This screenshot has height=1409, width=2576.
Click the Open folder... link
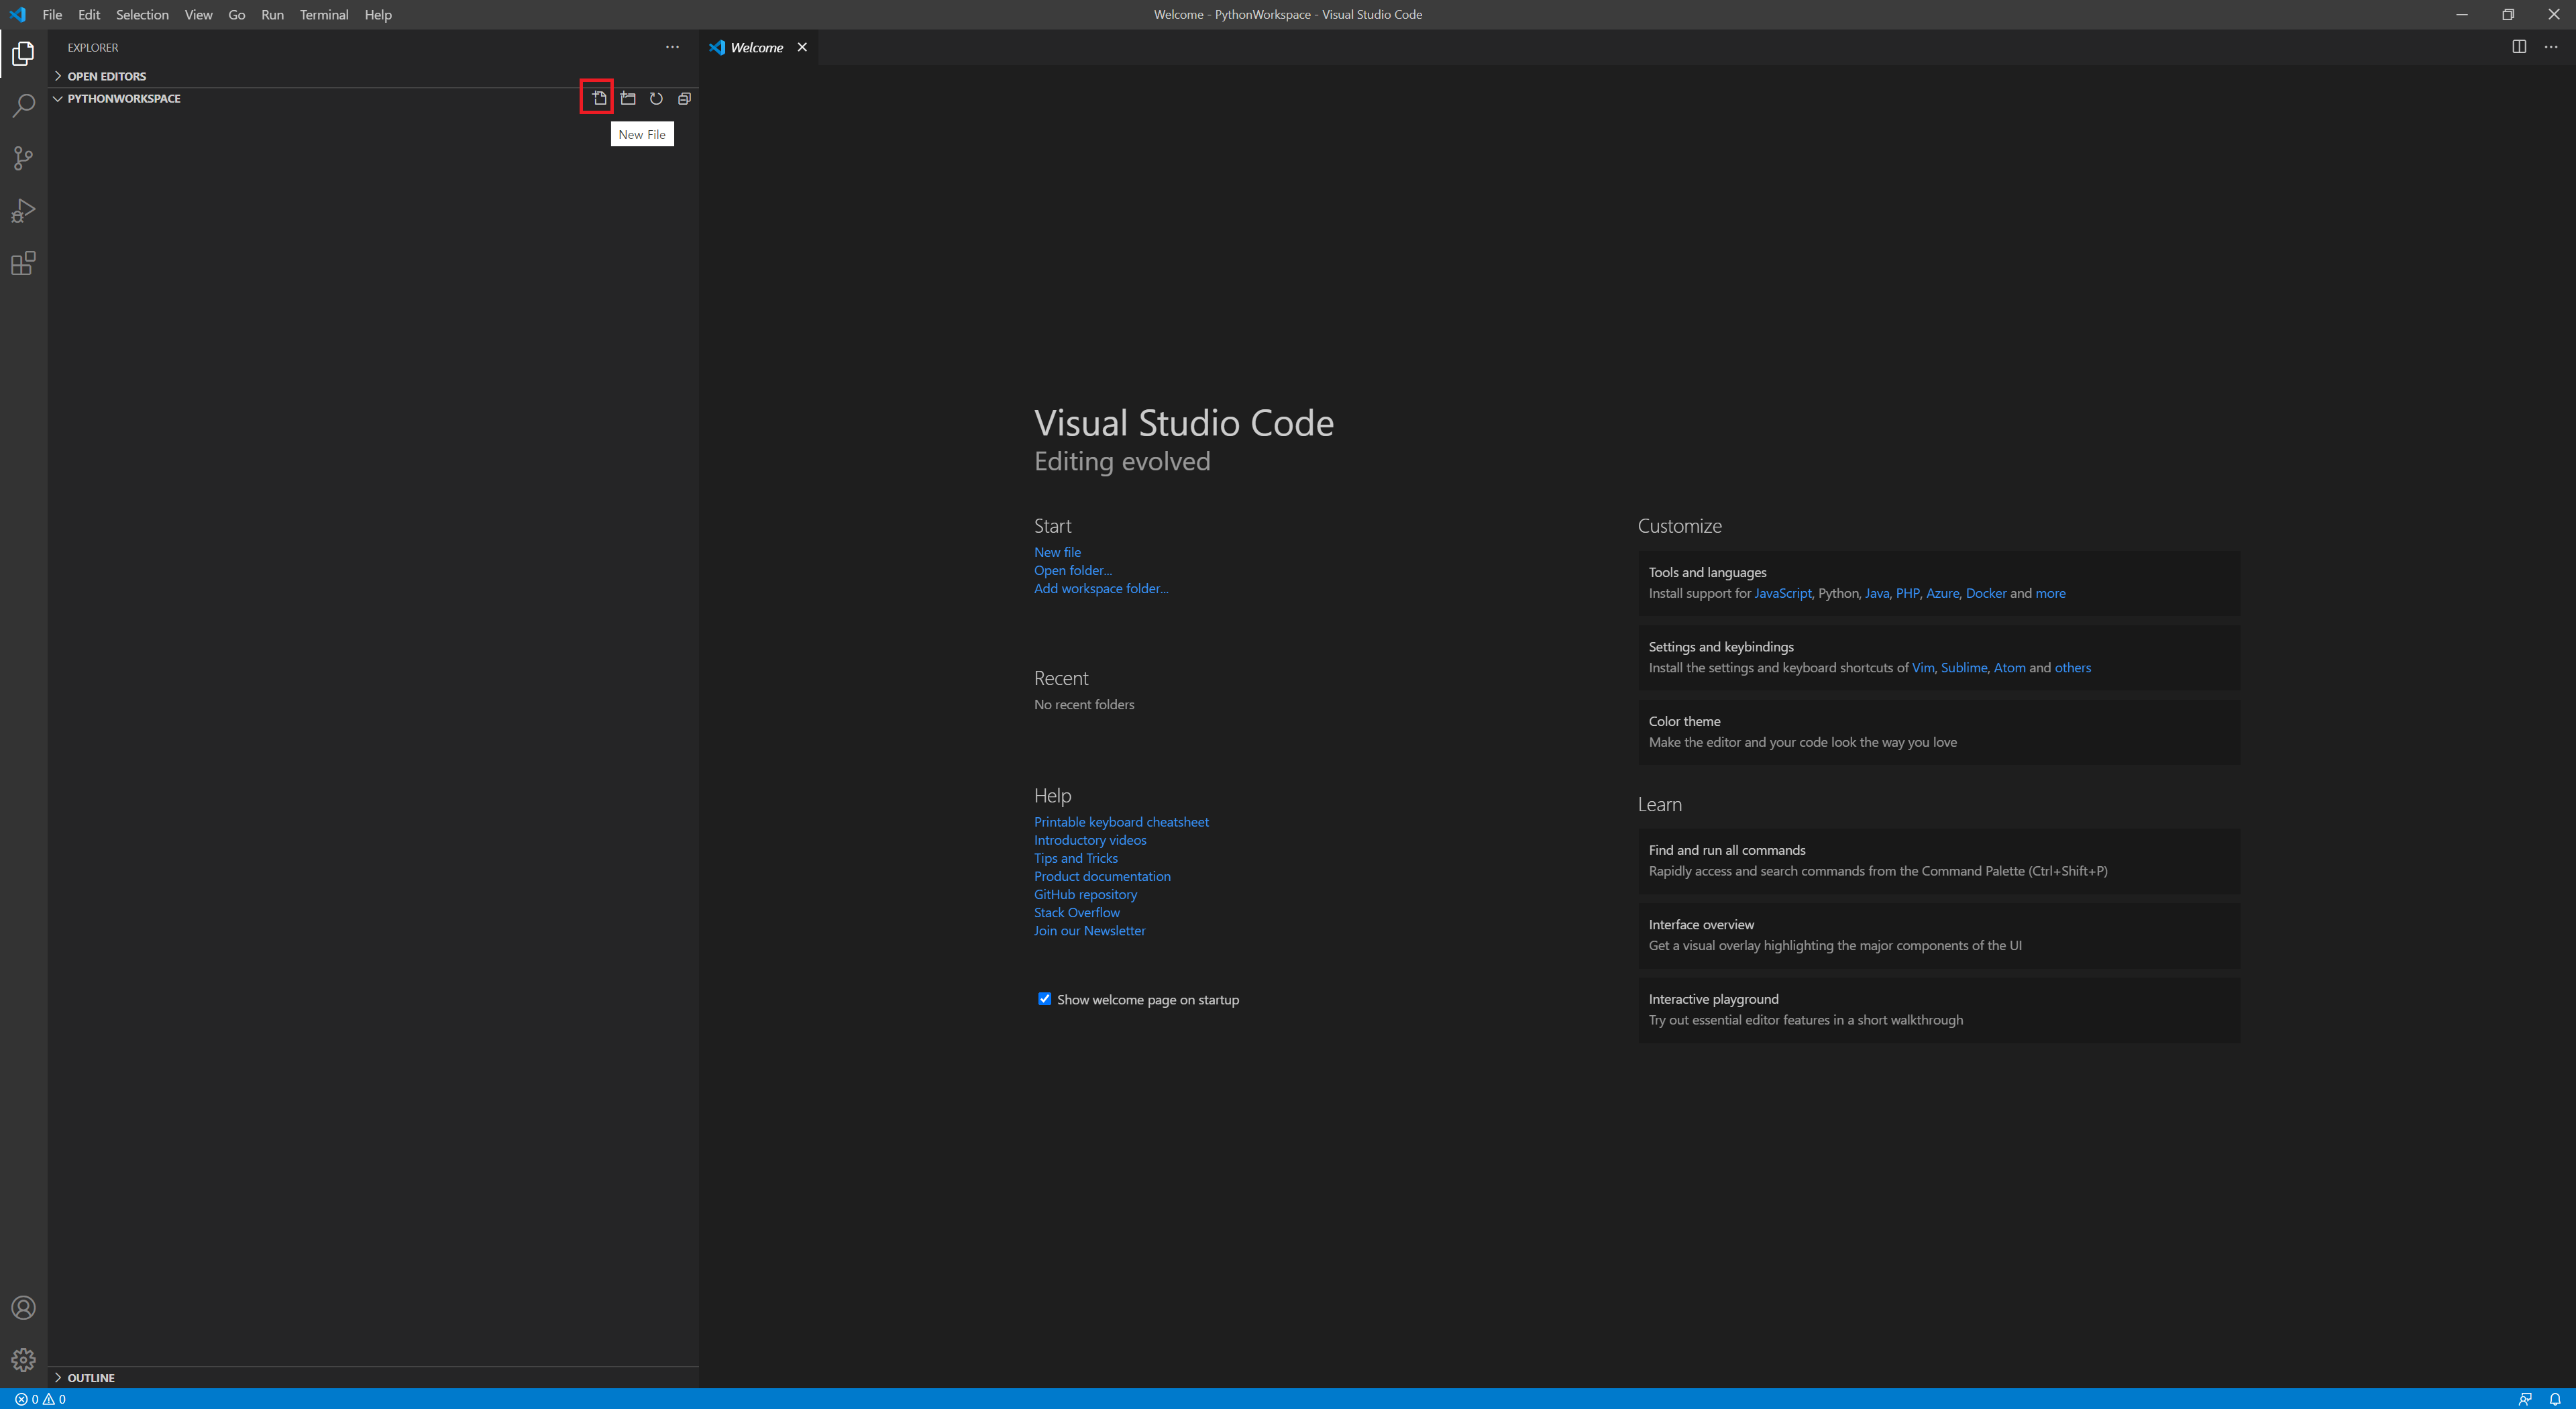coord(1072,570)
